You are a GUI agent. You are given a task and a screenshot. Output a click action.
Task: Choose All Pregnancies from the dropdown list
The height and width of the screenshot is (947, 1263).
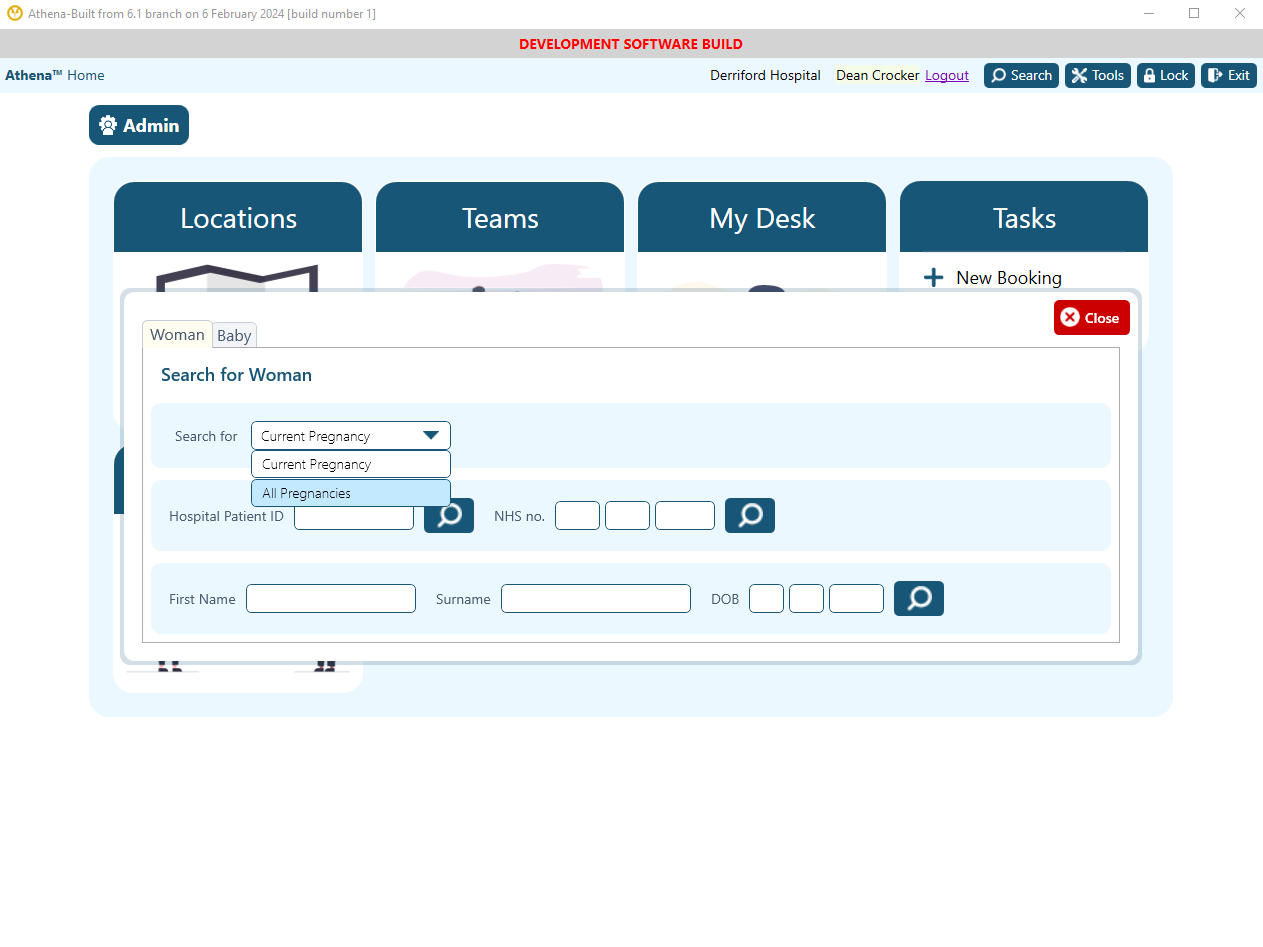351,493
